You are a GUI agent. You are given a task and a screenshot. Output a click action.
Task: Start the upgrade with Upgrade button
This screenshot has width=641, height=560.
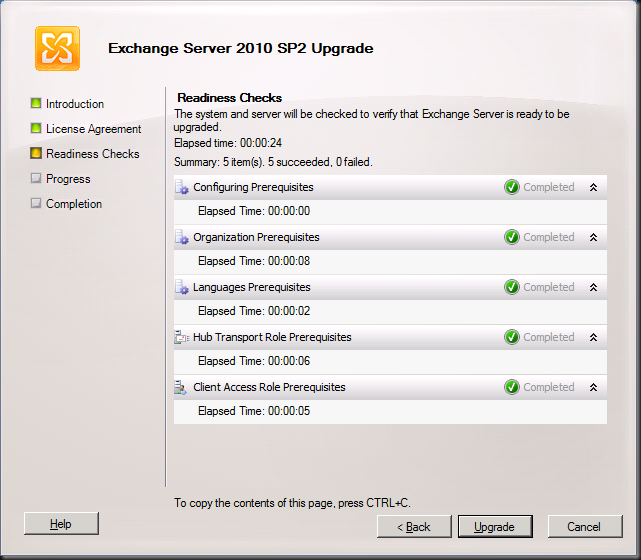(x=495, y=527)
